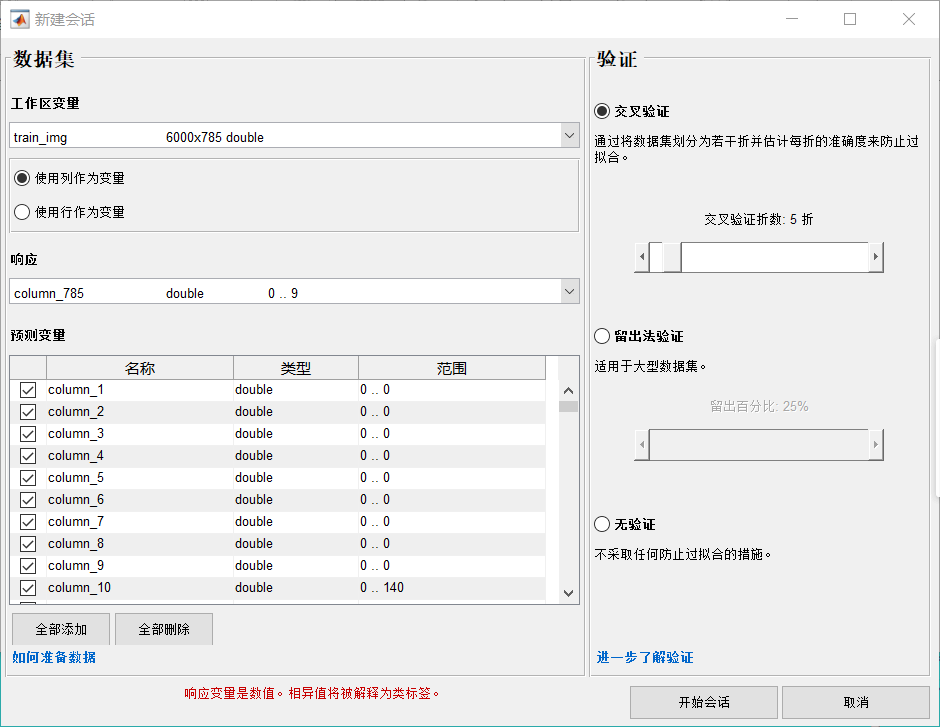Select the 交叉验证 radio button

coord(602,111)
